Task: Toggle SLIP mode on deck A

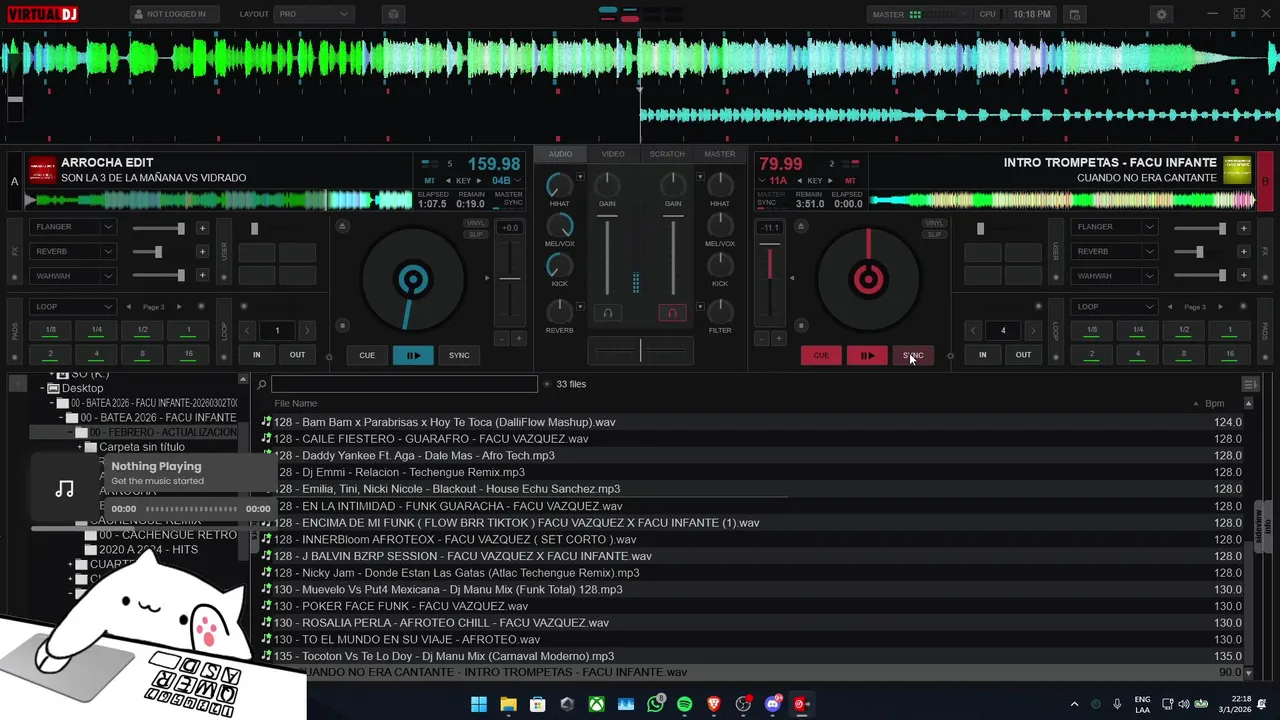Action: point(476,234)
